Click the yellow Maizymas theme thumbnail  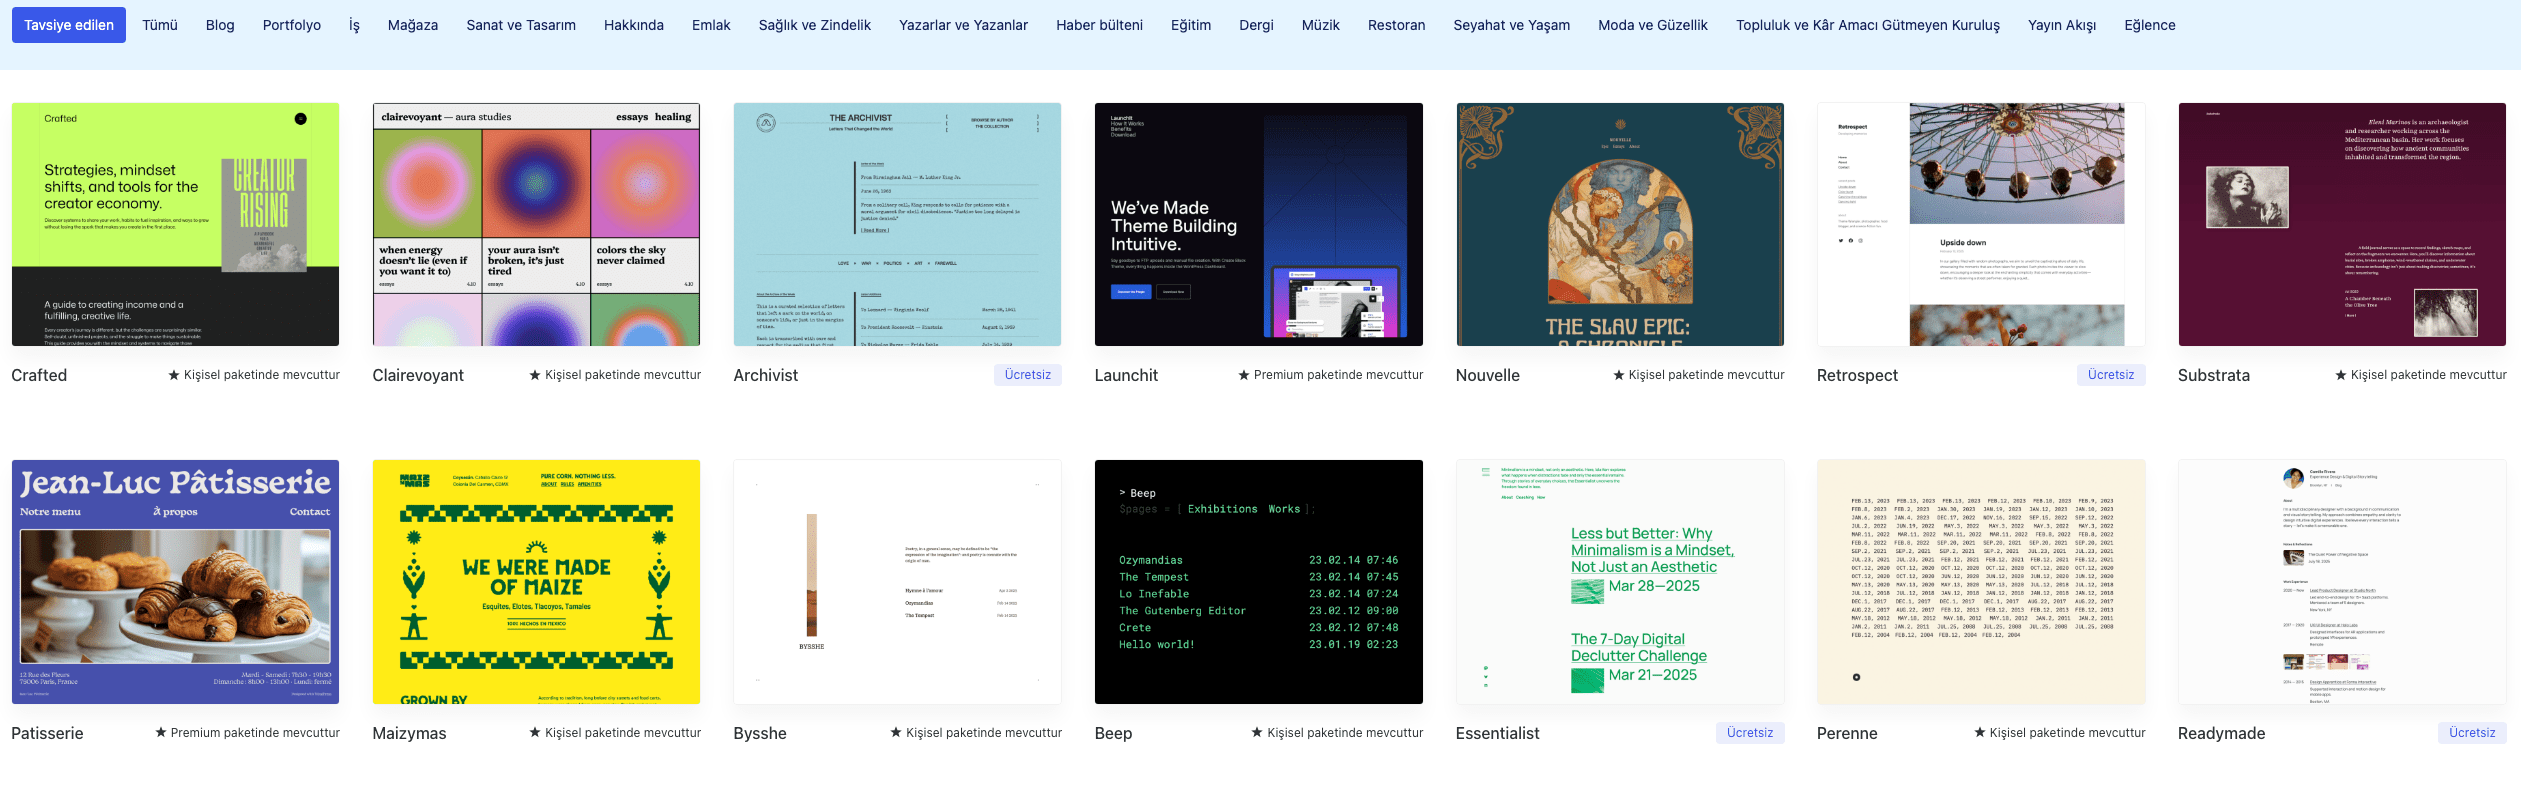tap(536, 581)
